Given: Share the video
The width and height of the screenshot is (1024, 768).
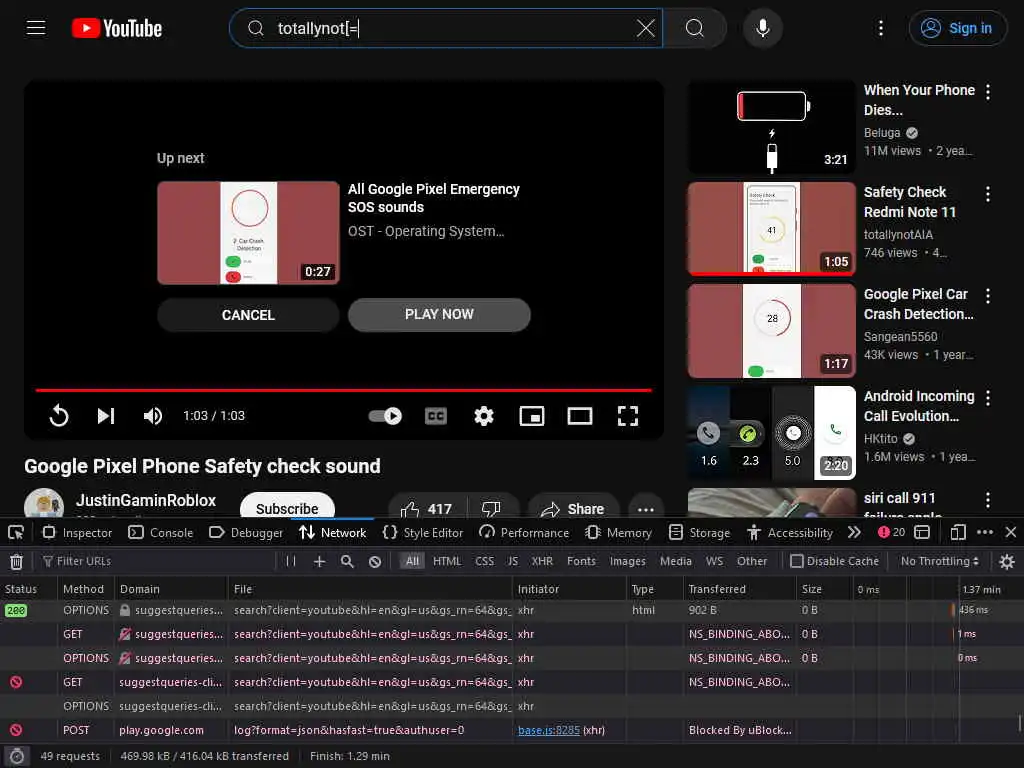Looking at the screenshot, I should [x=572, y=508].
